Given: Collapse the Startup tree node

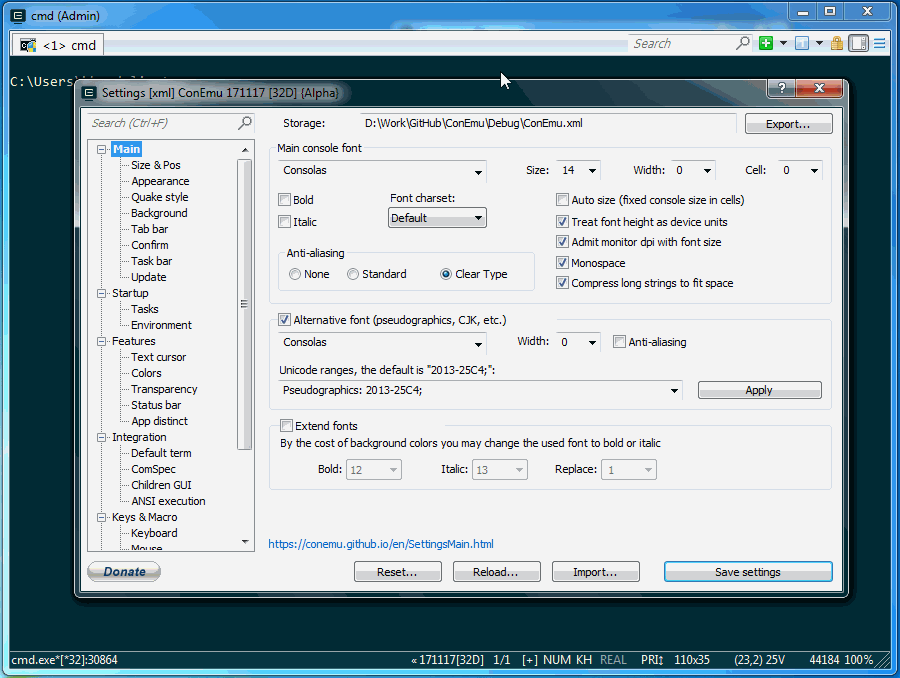Looking at the screenshot, I should point(102,293).
